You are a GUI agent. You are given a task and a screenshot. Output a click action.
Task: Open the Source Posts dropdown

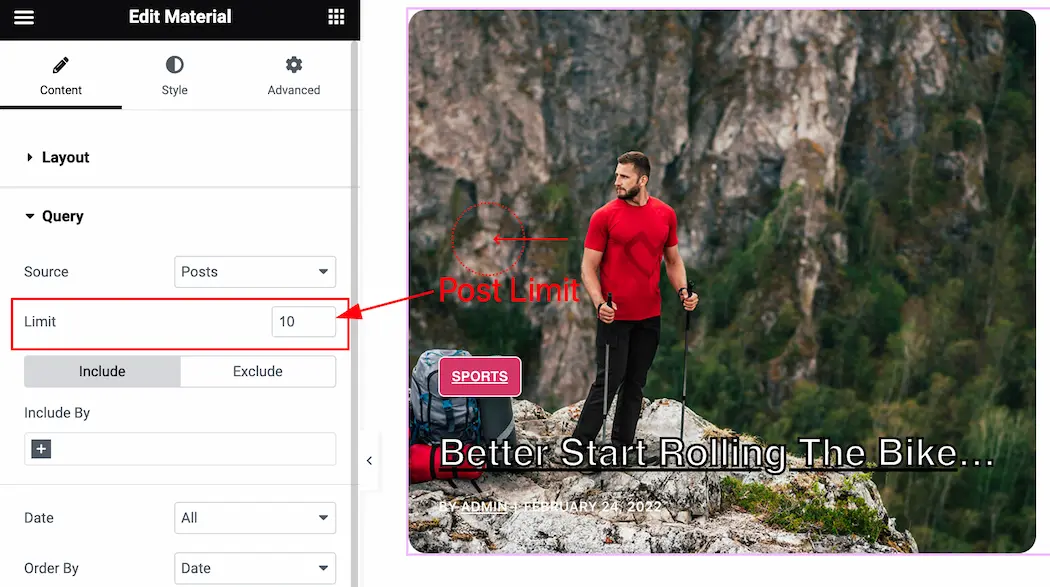(x=254, y=272)
